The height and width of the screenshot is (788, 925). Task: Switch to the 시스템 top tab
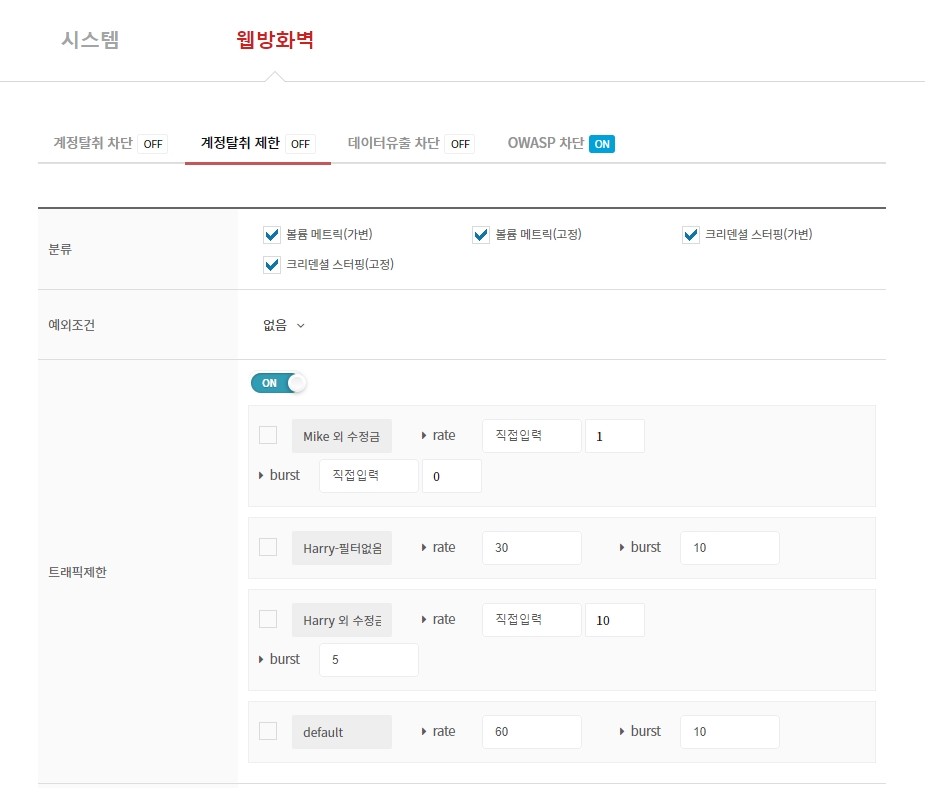(90, 40)
